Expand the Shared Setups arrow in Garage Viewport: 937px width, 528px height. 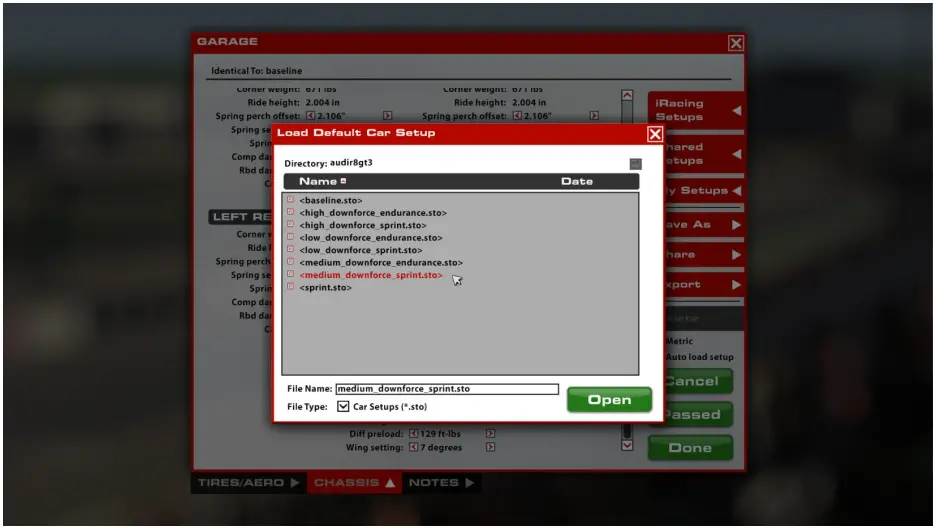(736, 154)
